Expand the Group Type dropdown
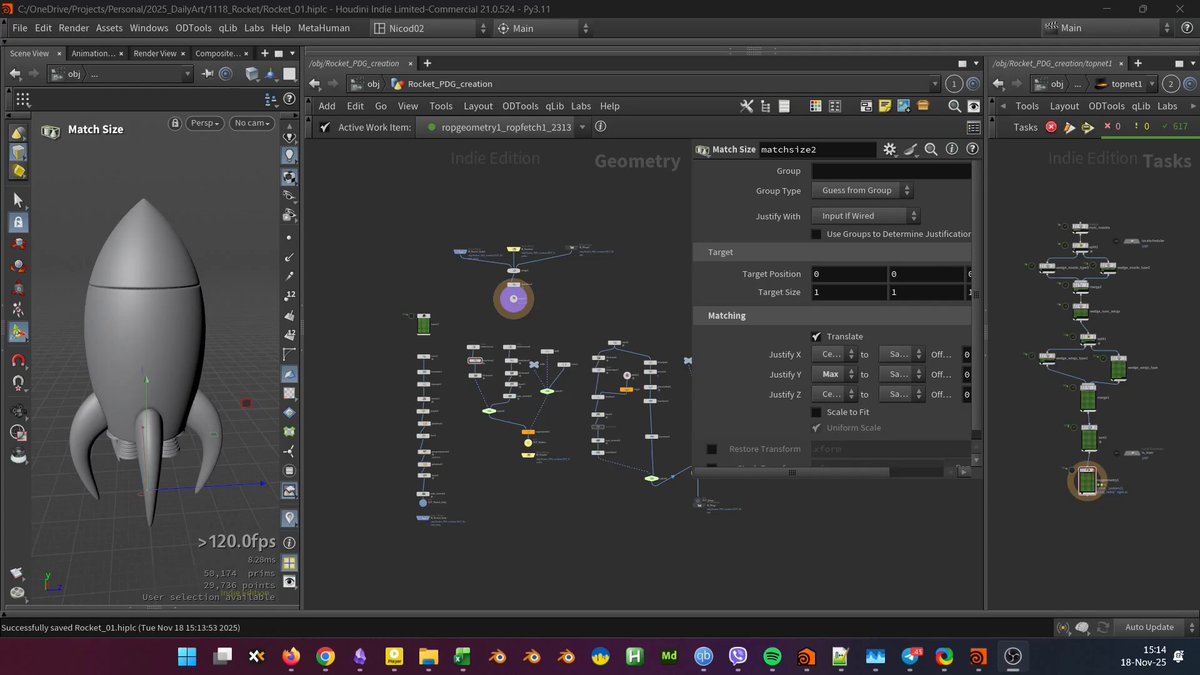The width and height of the screenshot is (1200, 675). click(862, 190)
